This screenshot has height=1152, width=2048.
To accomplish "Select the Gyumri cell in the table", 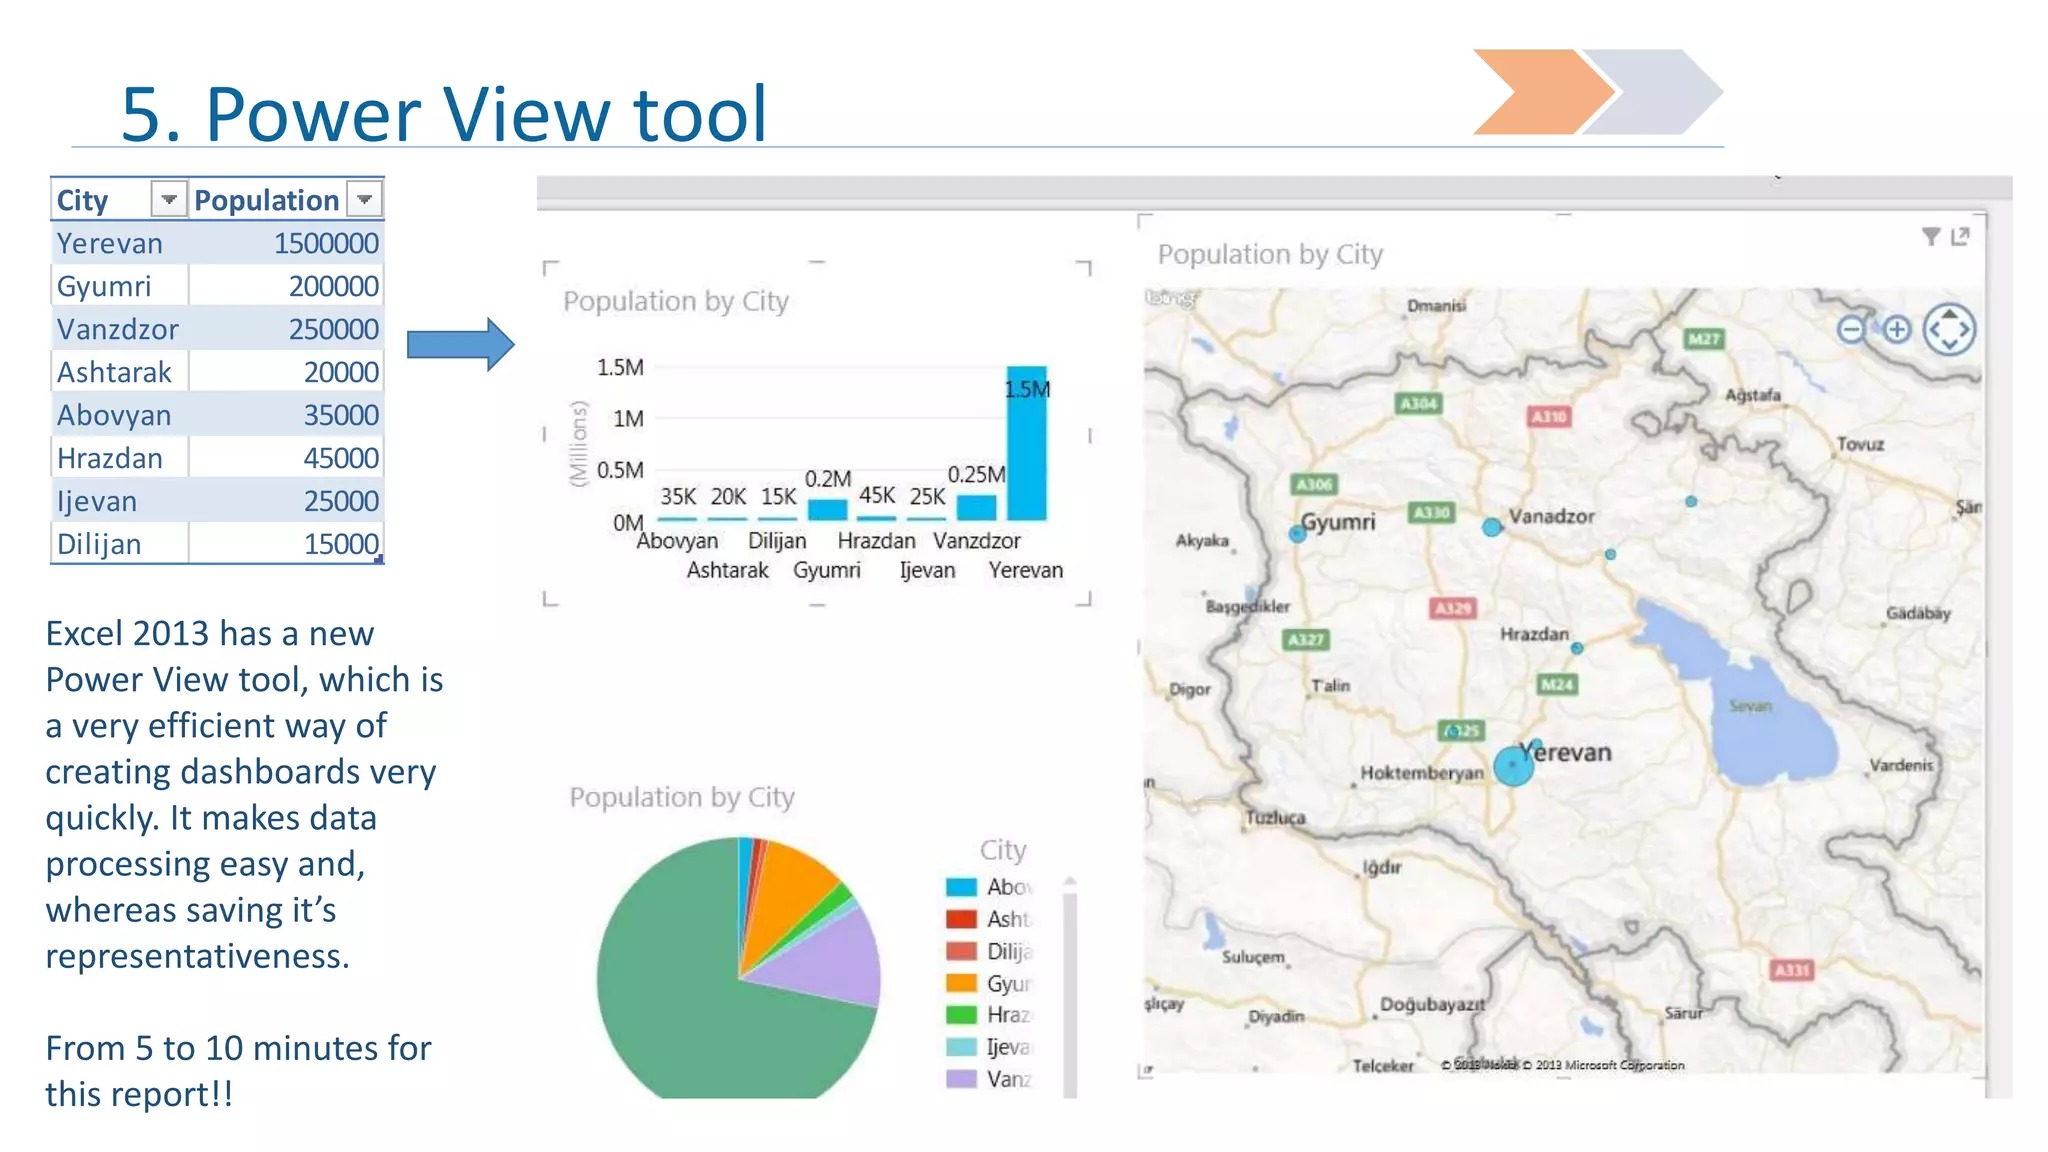I will point(119,286).
